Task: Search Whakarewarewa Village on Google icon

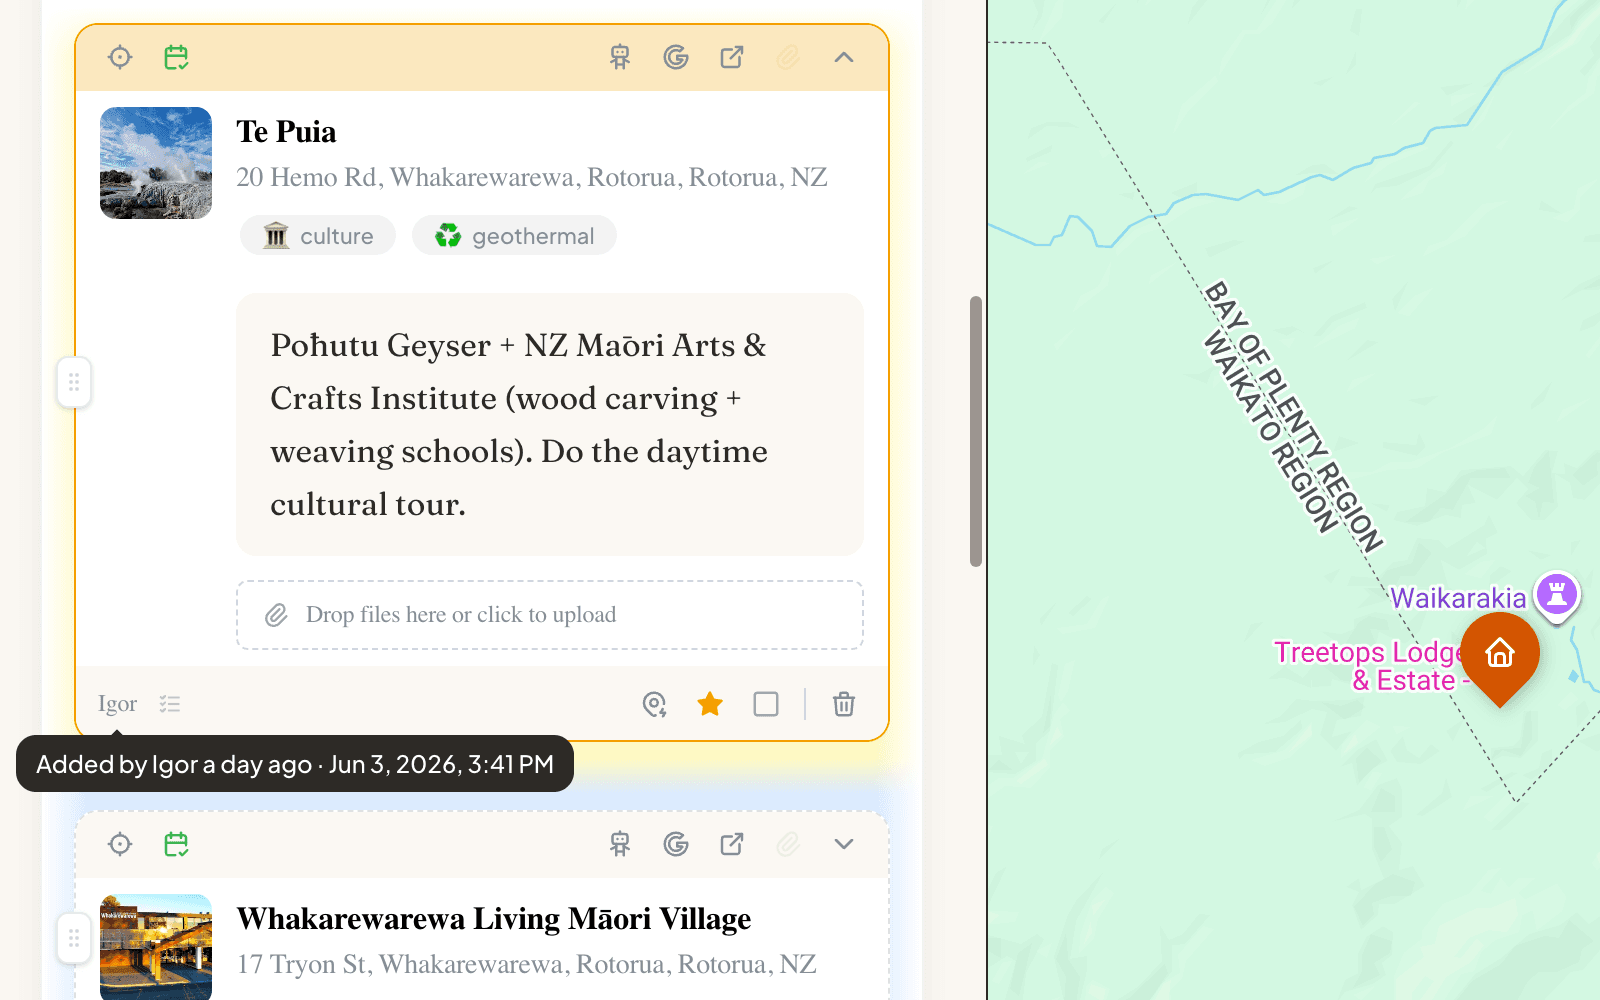Action: (x=676, y=845)
